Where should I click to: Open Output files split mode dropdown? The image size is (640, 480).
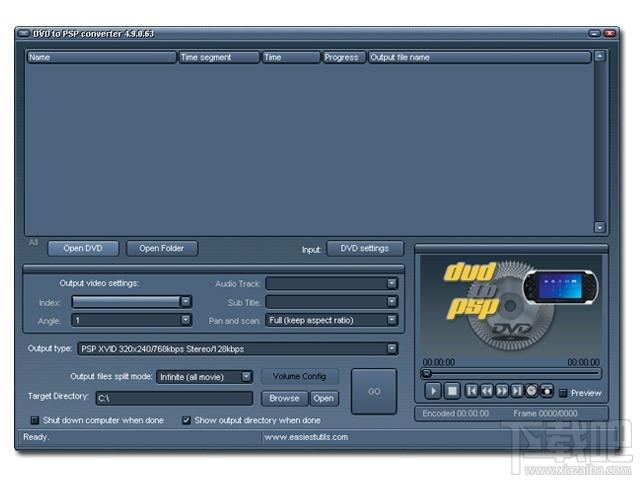246,376
